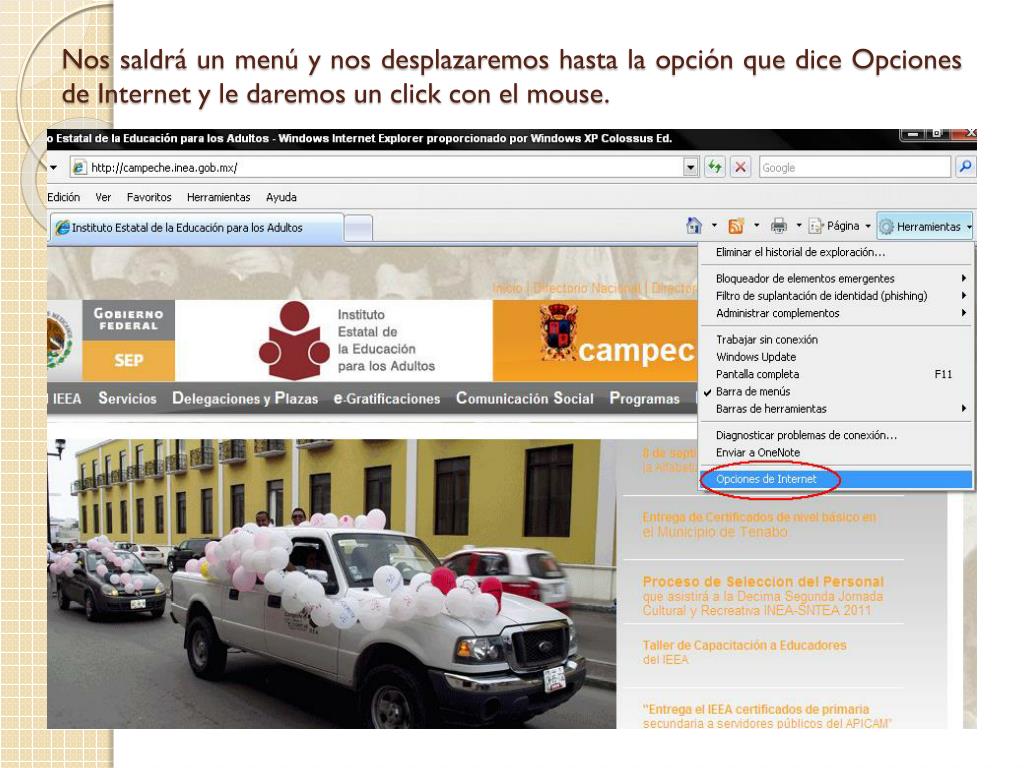Screen dimensions: 1024x768
Task: Click the Refresh page icon
Action: click(x=715, y=167)
